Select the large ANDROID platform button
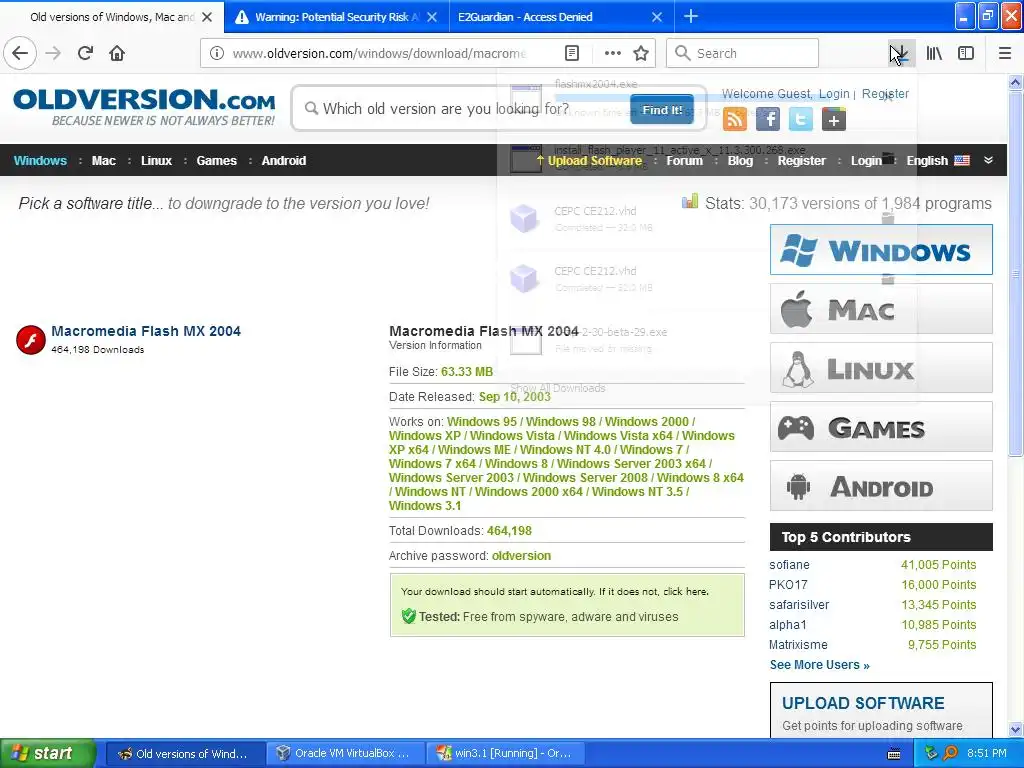1024x768 pixels. [881, 486]
